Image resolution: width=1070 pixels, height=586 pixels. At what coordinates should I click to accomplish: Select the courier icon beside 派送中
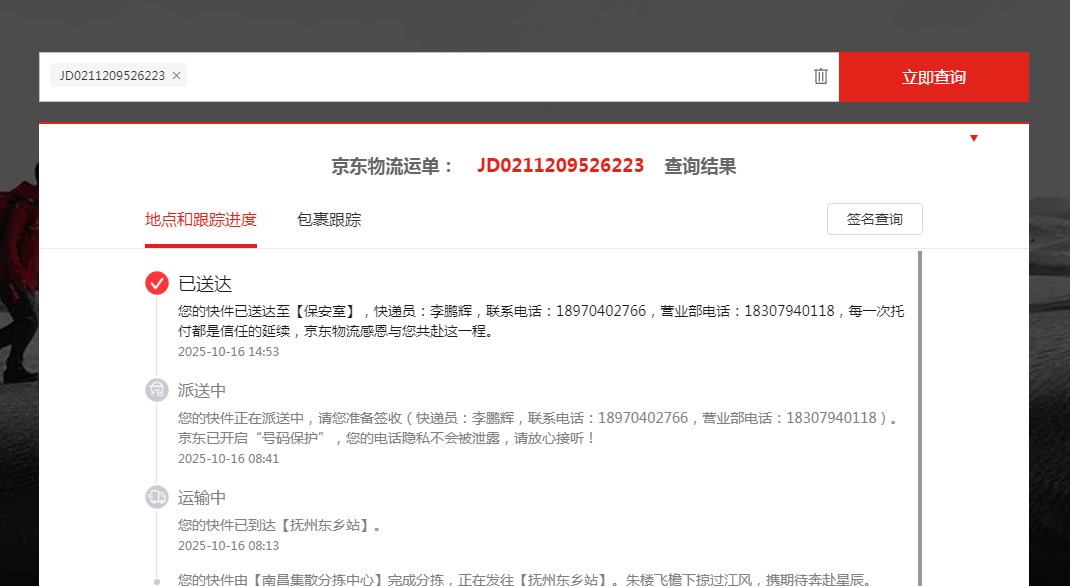click(x=157, y=390)
